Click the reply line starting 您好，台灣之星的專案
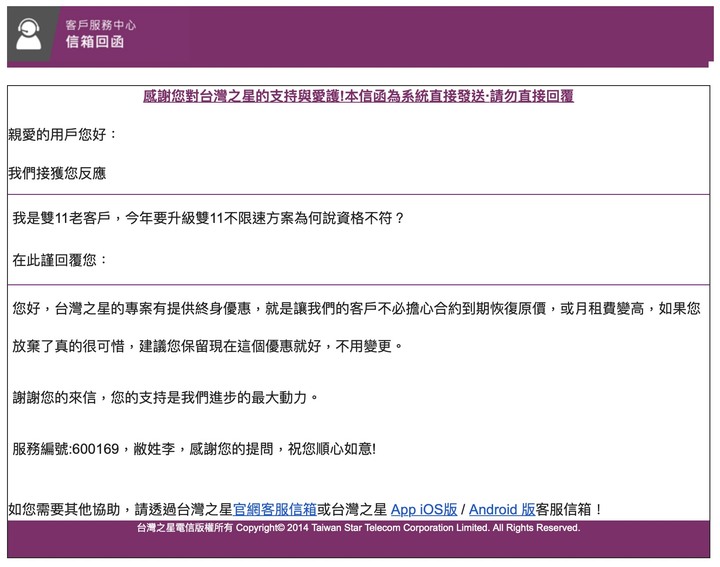The height and width of the screenshot is (567, 720). [356, 308]
